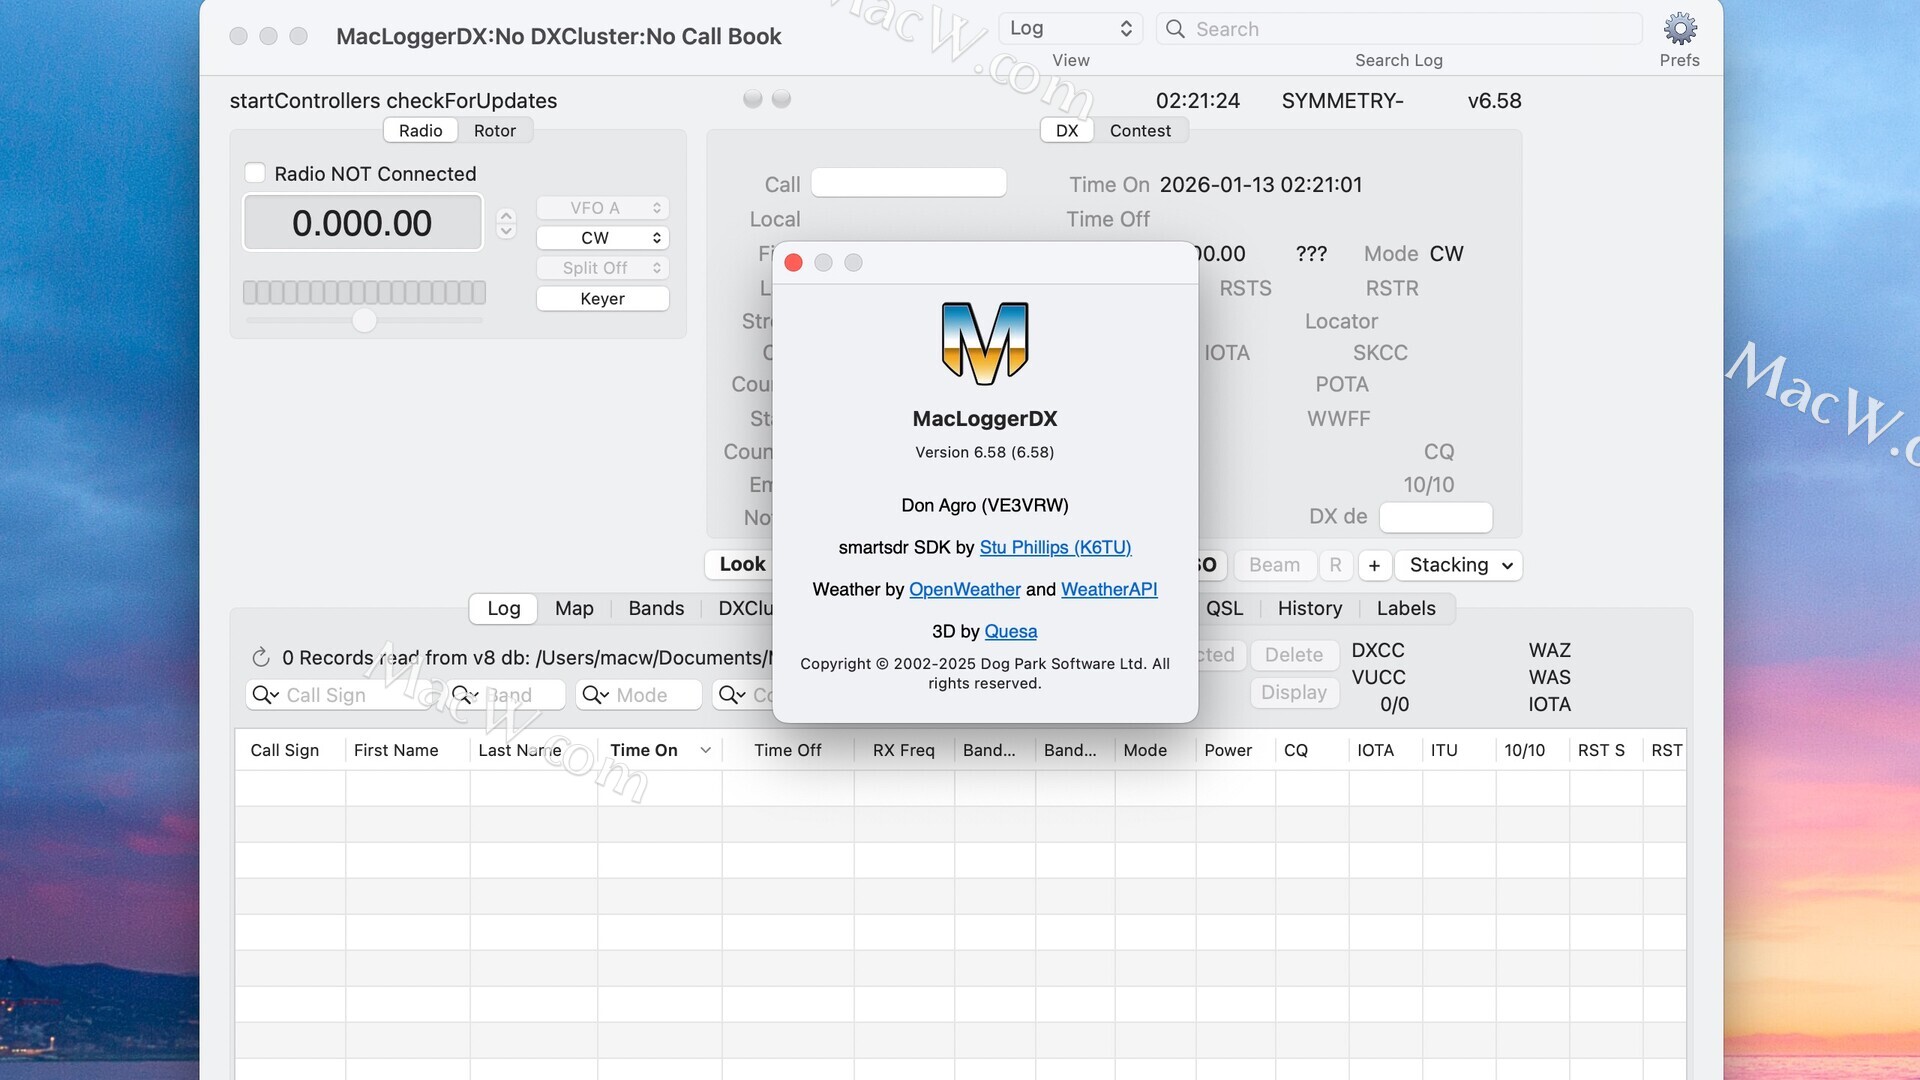Click the radio slider knob
Image resolution: width=1920 pixels, height=1080 pixels.
pos(364,320)
